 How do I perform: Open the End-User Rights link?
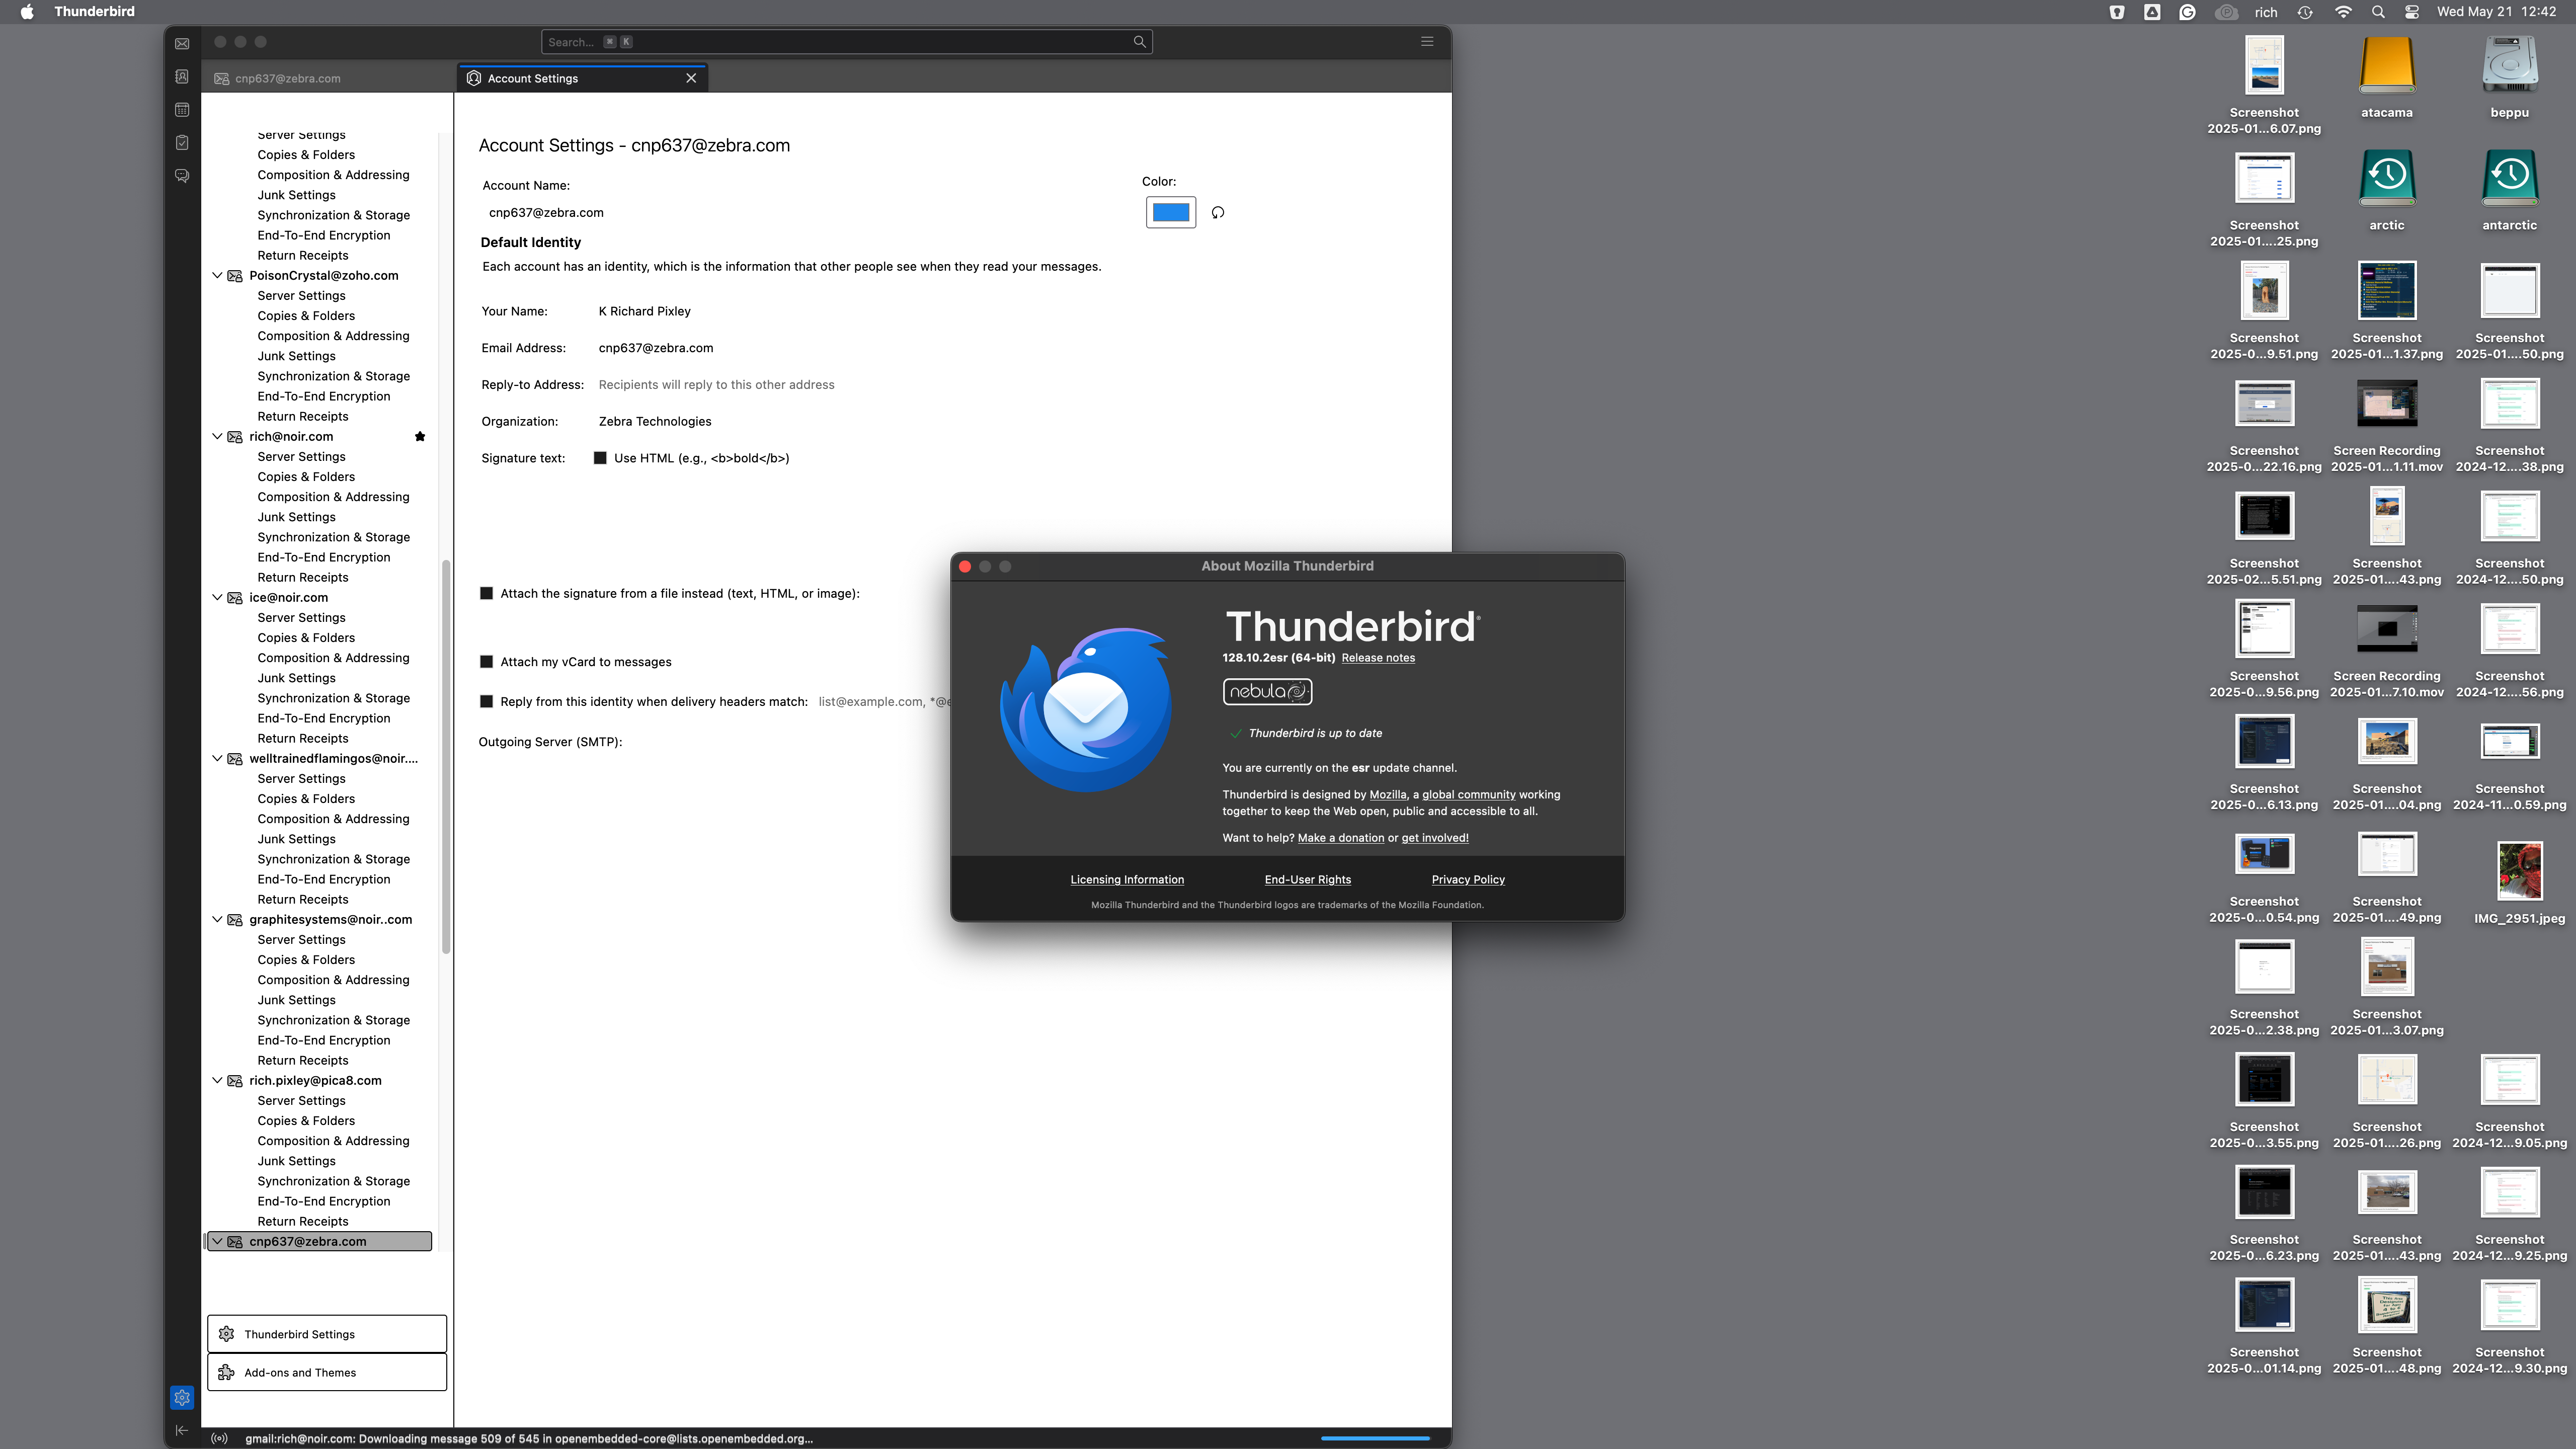coord(1308,879)
